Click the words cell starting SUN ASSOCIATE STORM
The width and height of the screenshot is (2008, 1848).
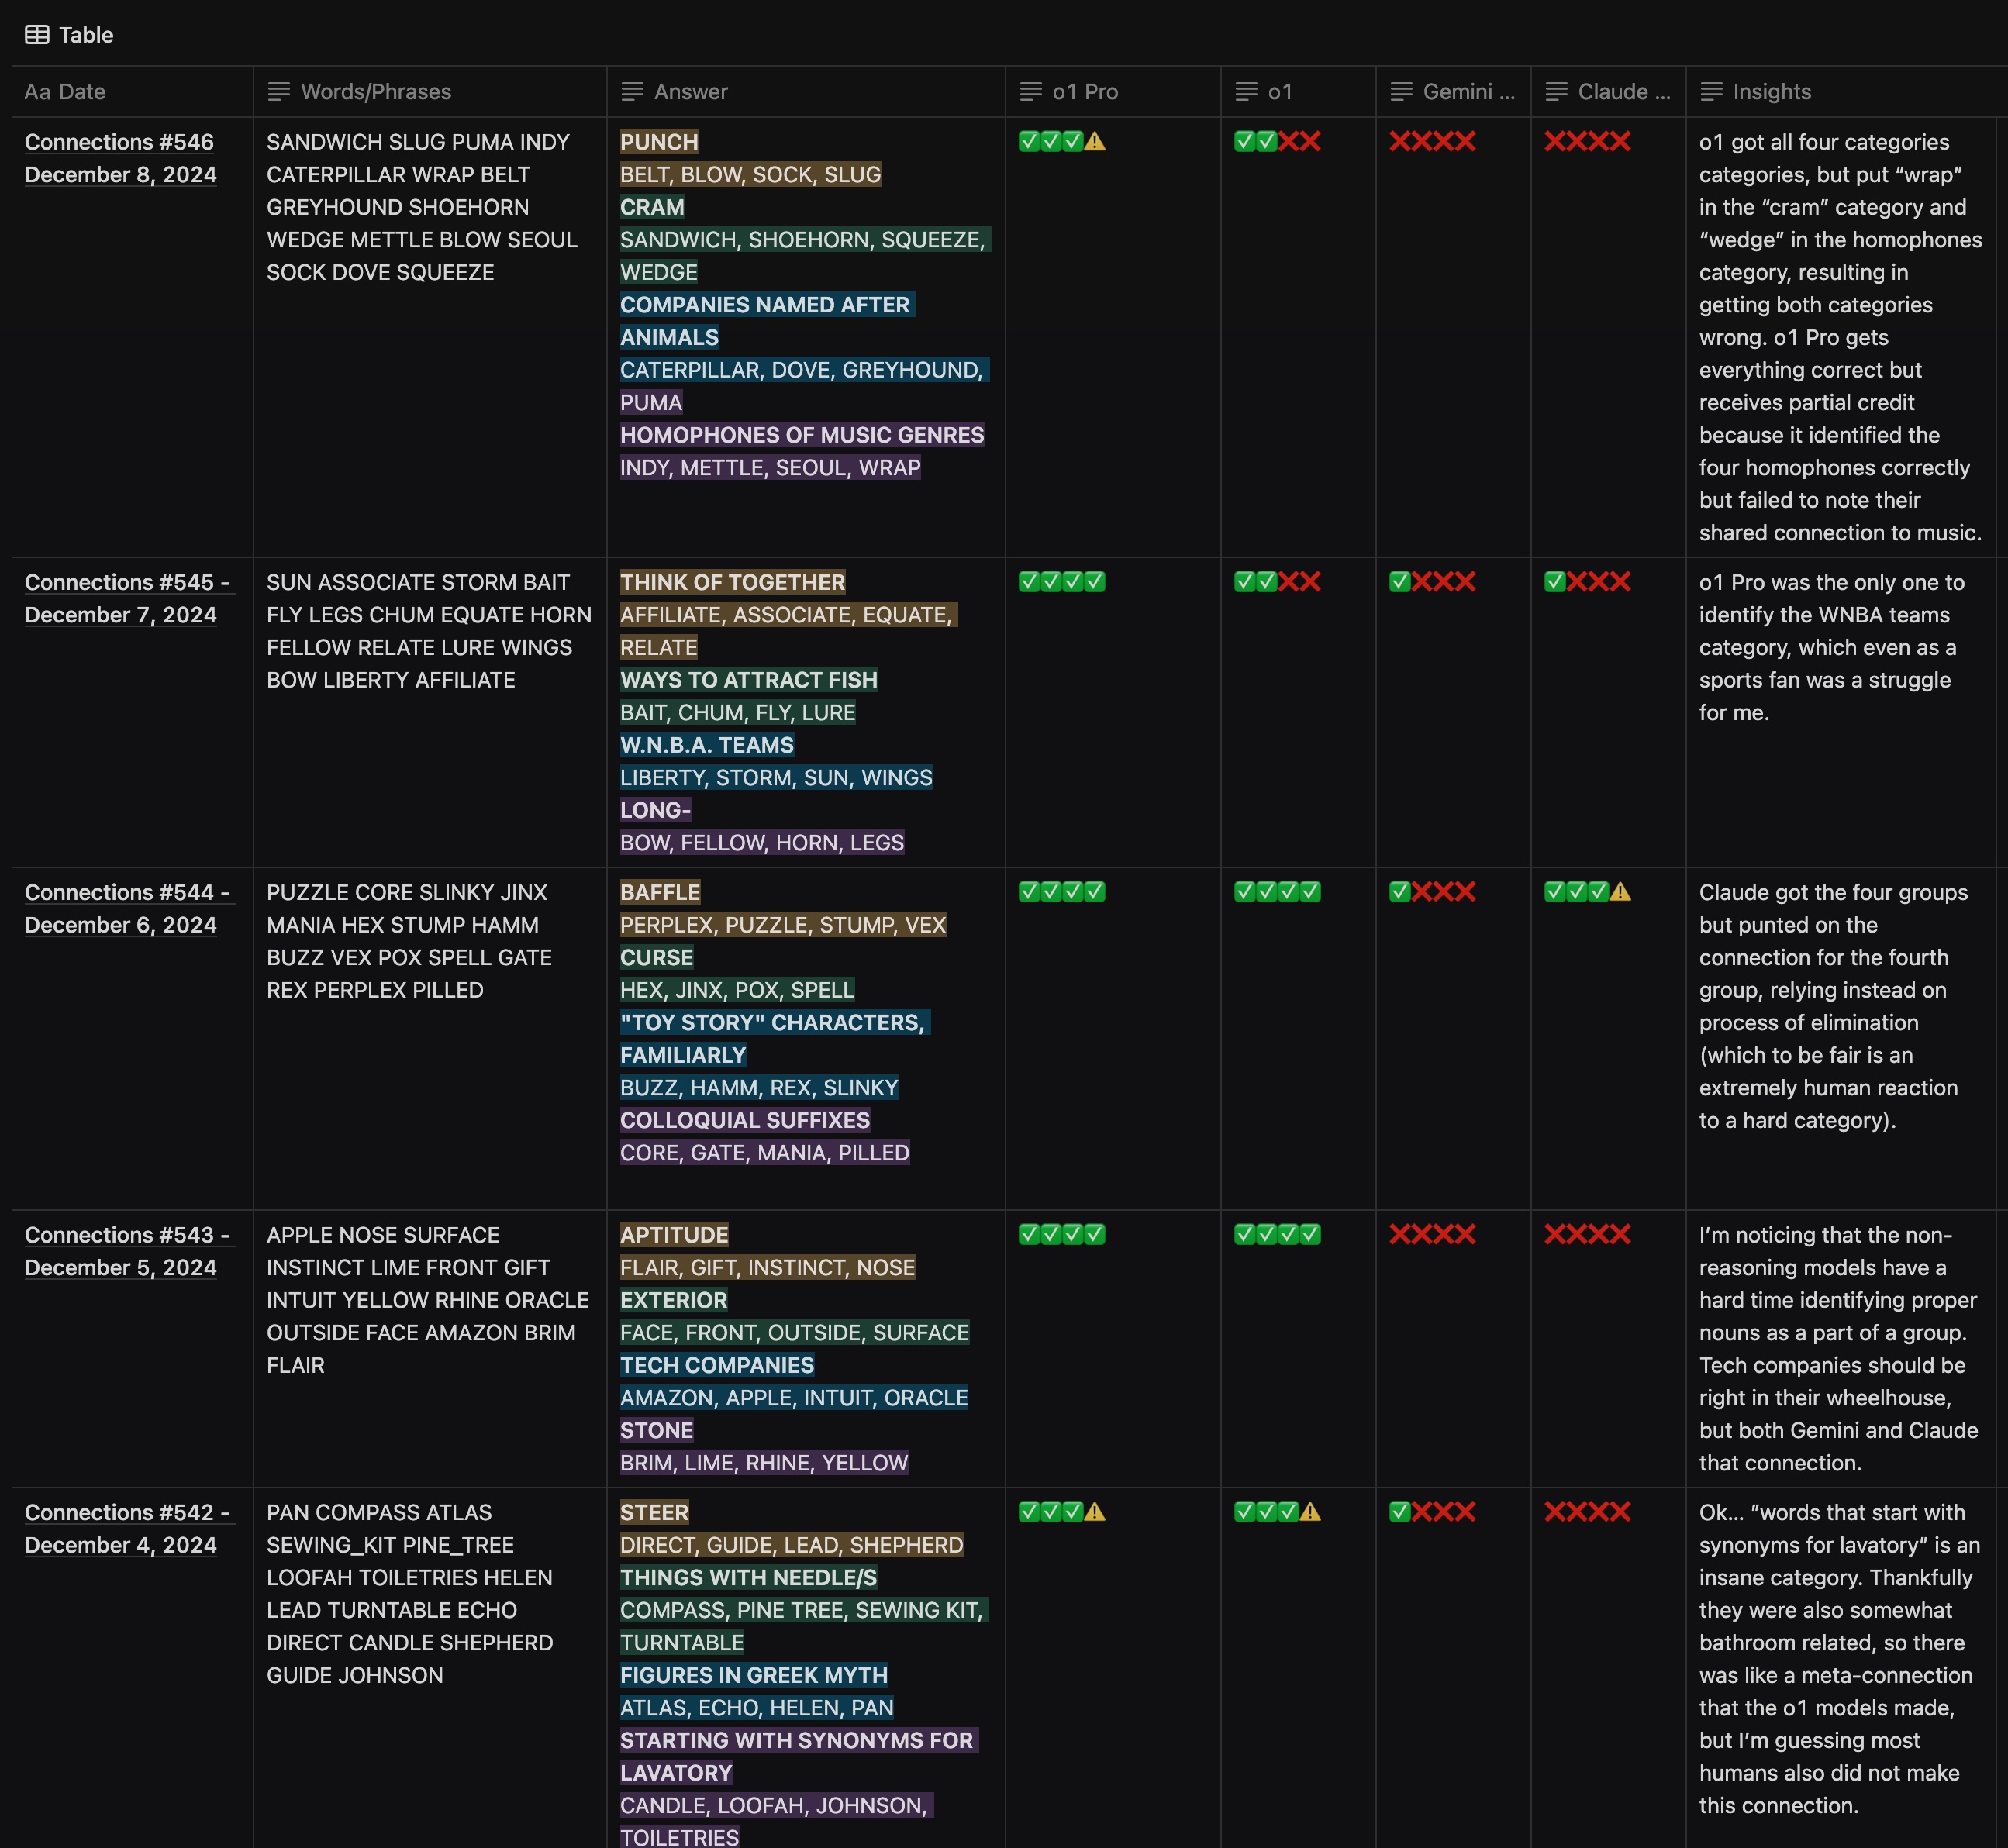[x=429, y=631]
